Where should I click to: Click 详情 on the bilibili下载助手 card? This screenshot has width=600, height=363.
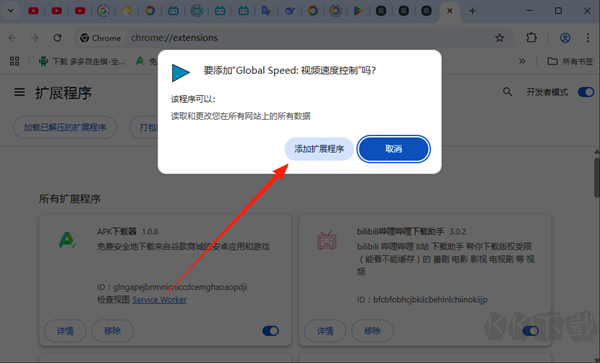click(325, 330)
